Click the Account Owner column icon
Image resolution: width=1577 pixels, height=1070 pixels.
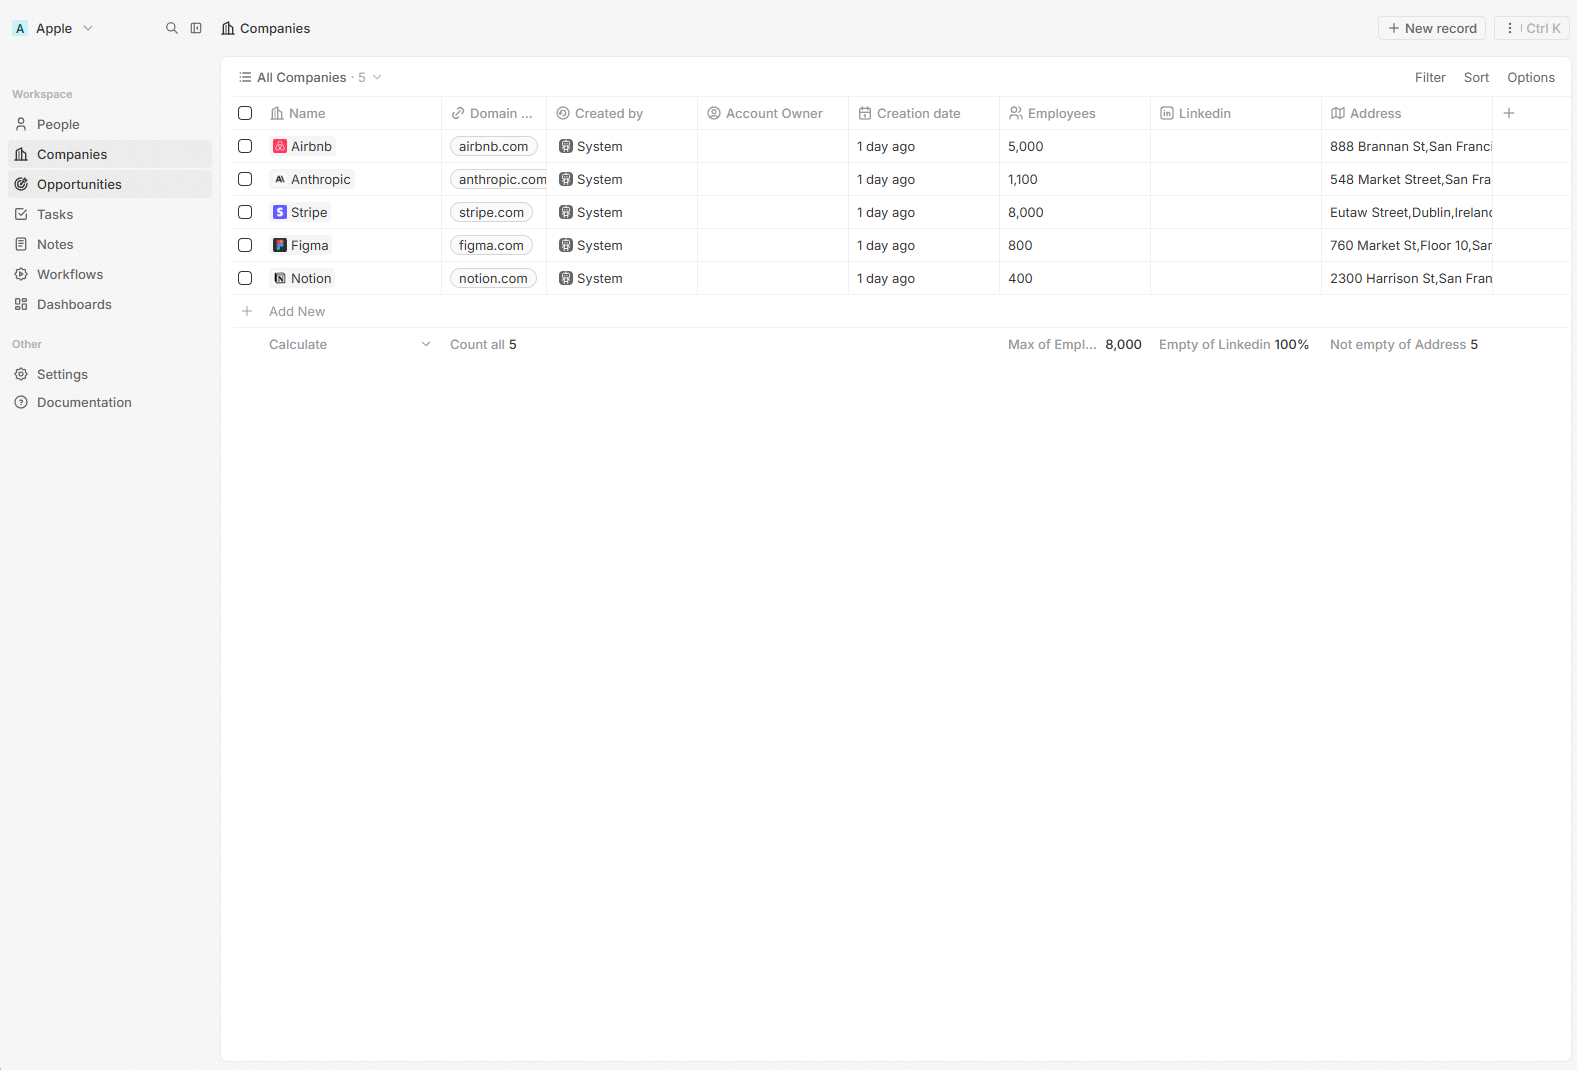click(714, 113)
